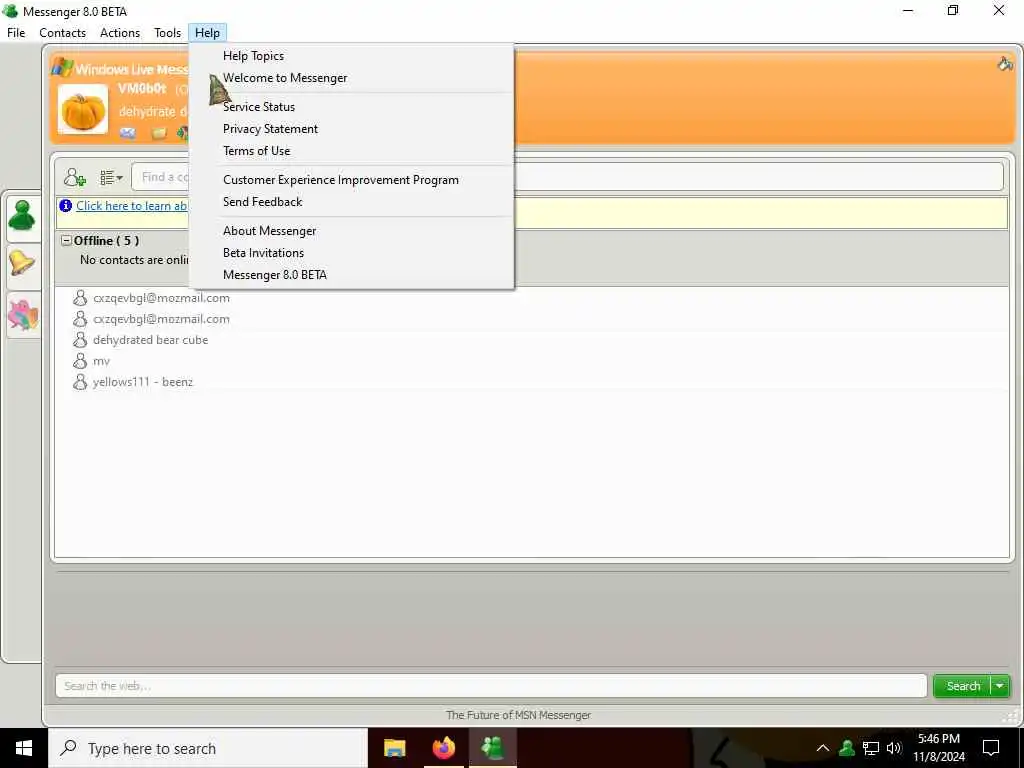Click the Type here to search taskbar box
Screen dimensions: 1024x768
coord(208,748)
